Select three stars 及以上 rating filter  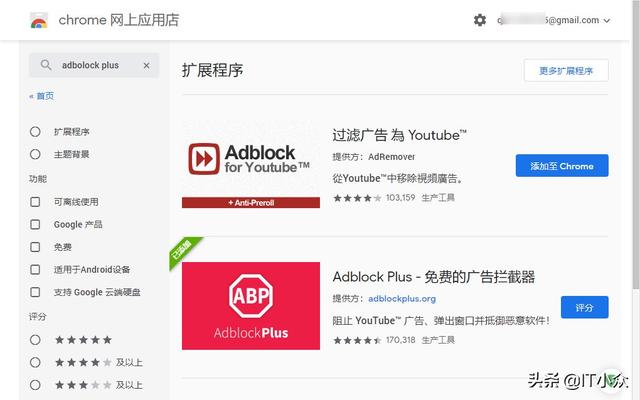coord(35,385)
